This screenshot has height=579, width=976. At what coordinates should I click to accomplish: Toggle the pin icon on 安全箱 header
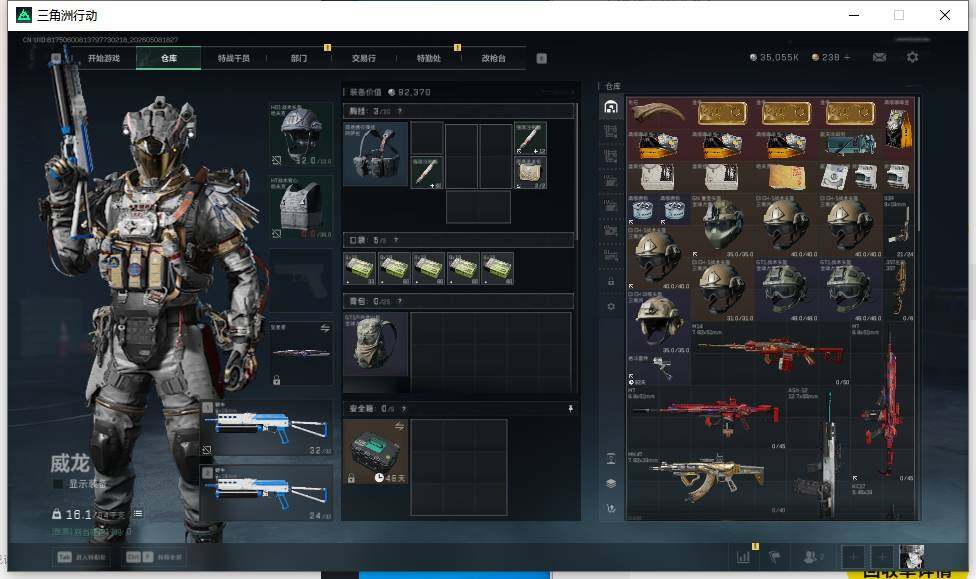pos(570,408)
